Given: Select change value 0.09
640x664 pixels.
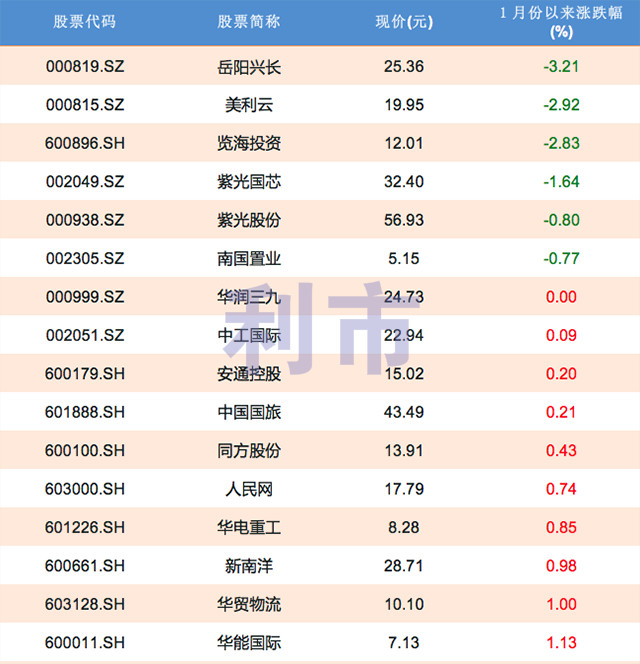Looking at the screenshot, I should [x=561, y=335].
